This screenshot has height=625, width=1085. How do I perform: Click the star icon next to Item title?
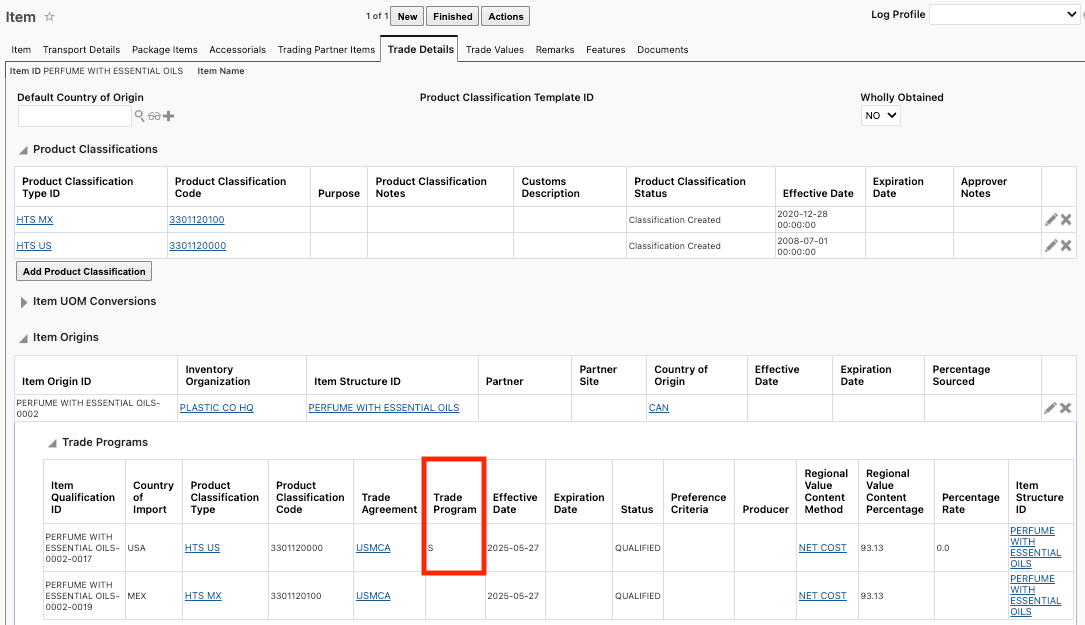point(48,16)
